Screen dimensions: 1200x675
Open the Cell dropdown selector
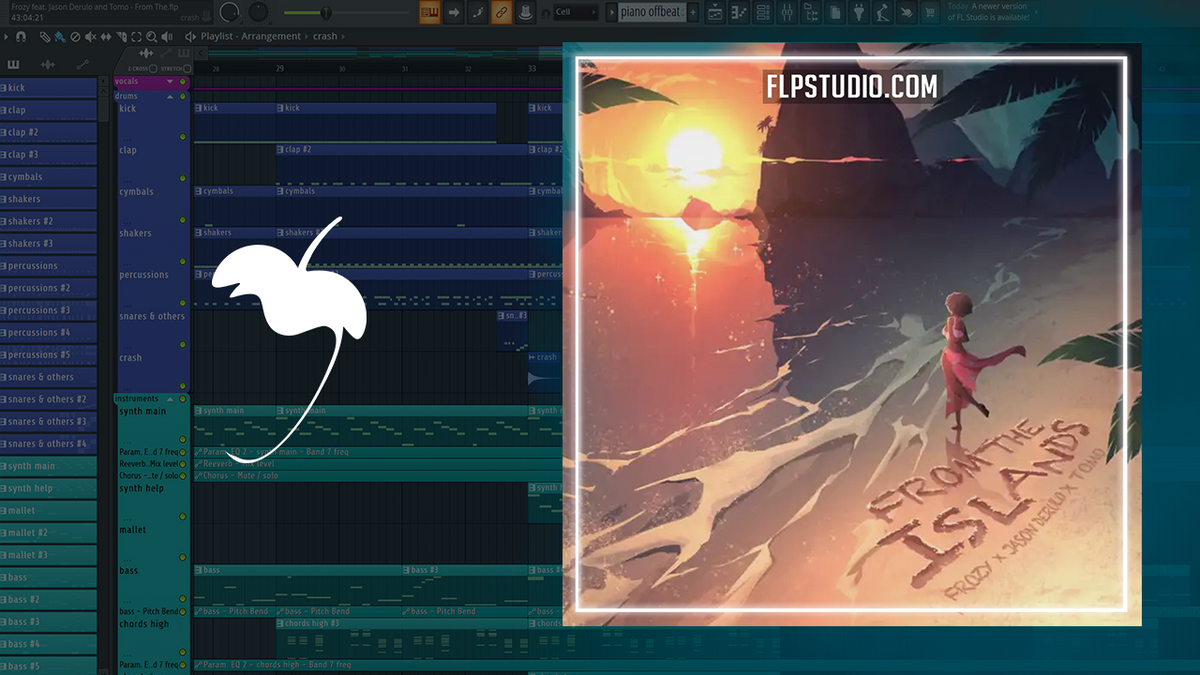click(576, 12)
